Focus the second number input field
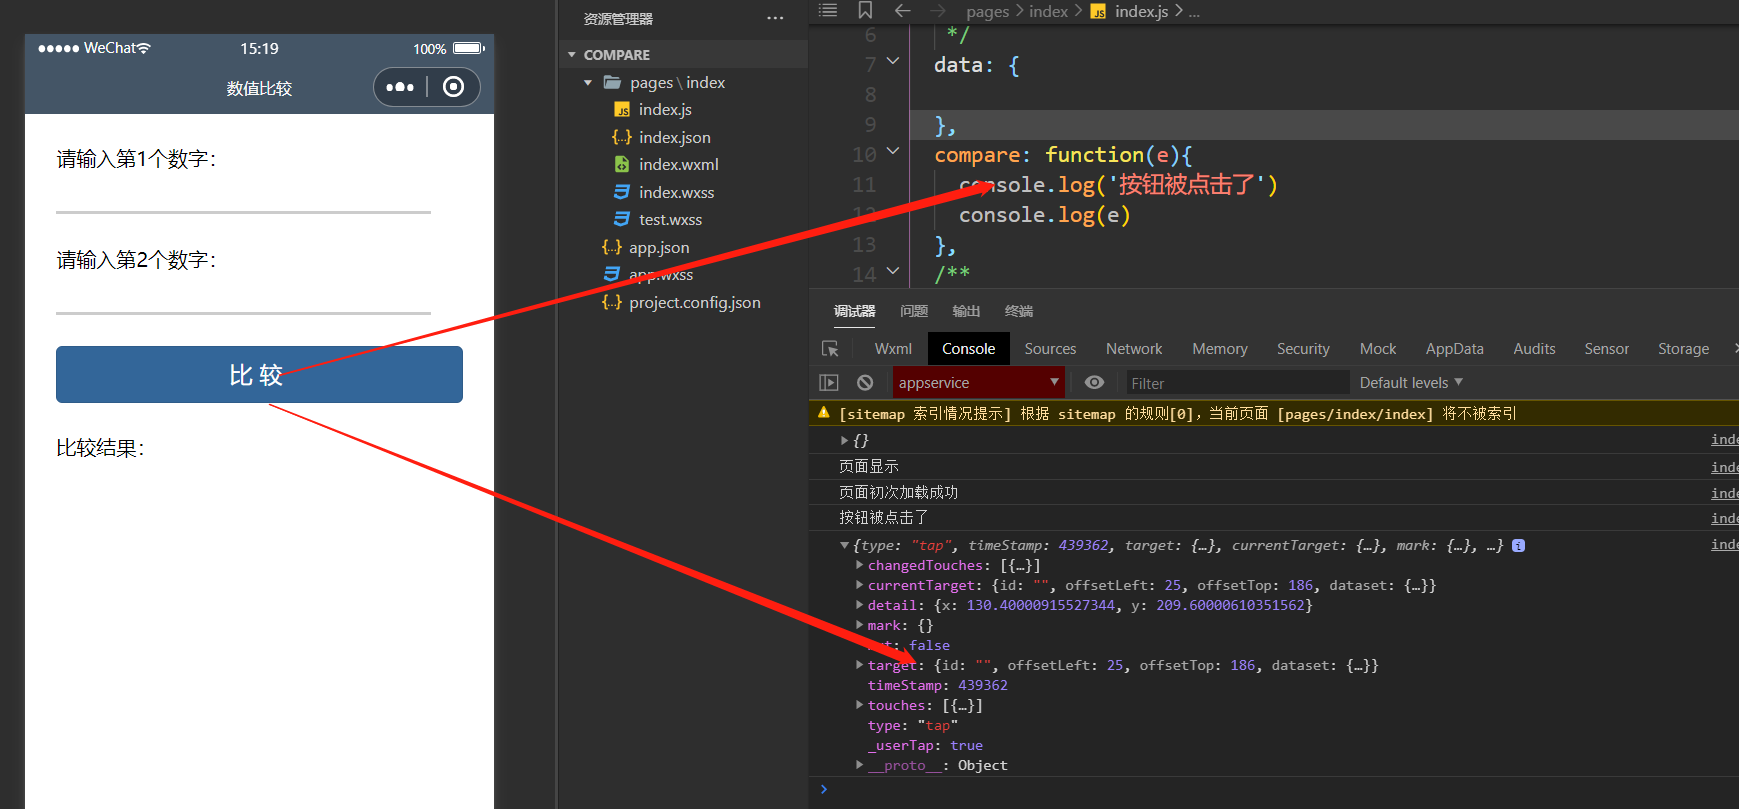 pyautogui.click(x=243, y=297)
